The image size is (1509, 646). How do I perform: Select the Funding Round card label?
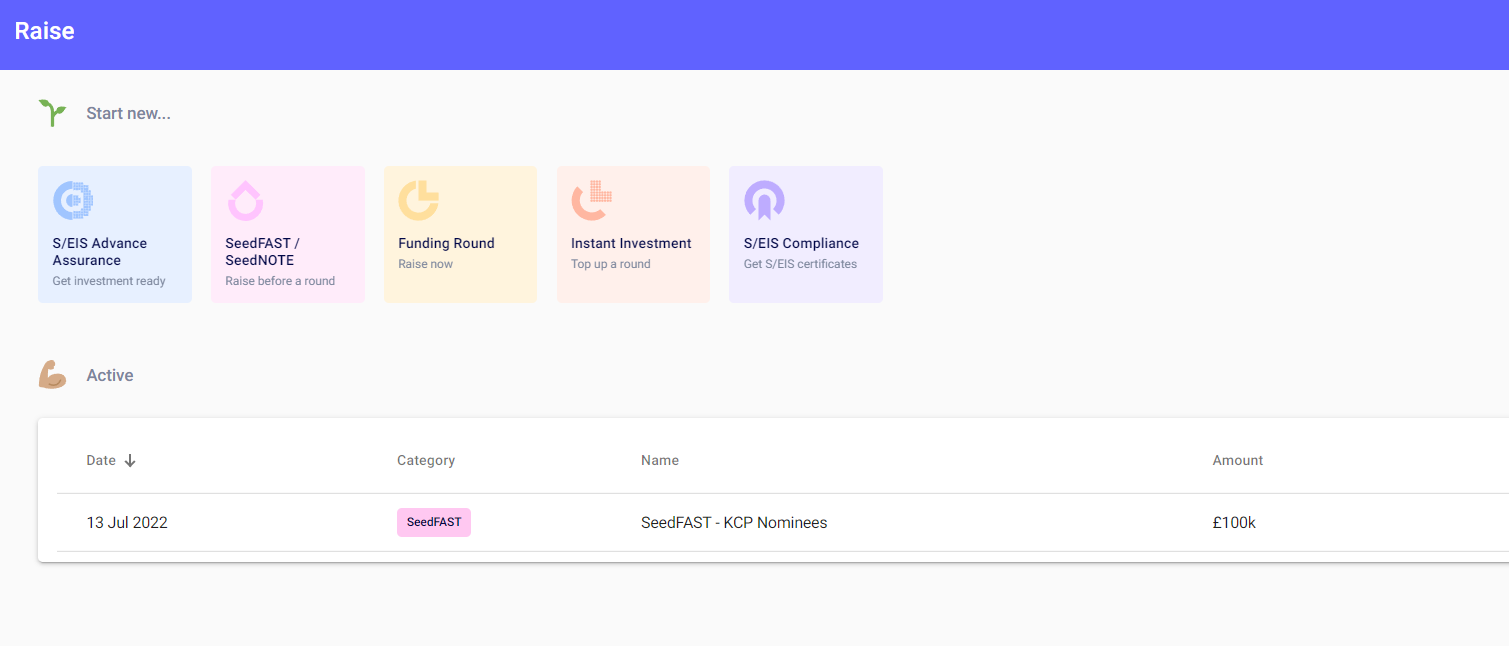446,243
